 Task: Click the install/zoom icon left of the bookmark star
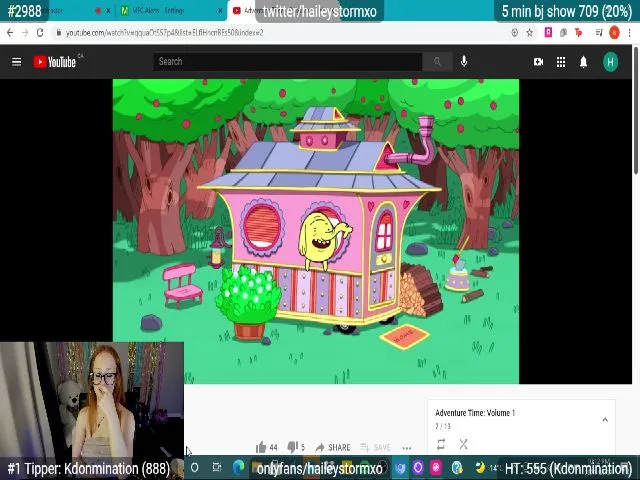pos(514,33)
